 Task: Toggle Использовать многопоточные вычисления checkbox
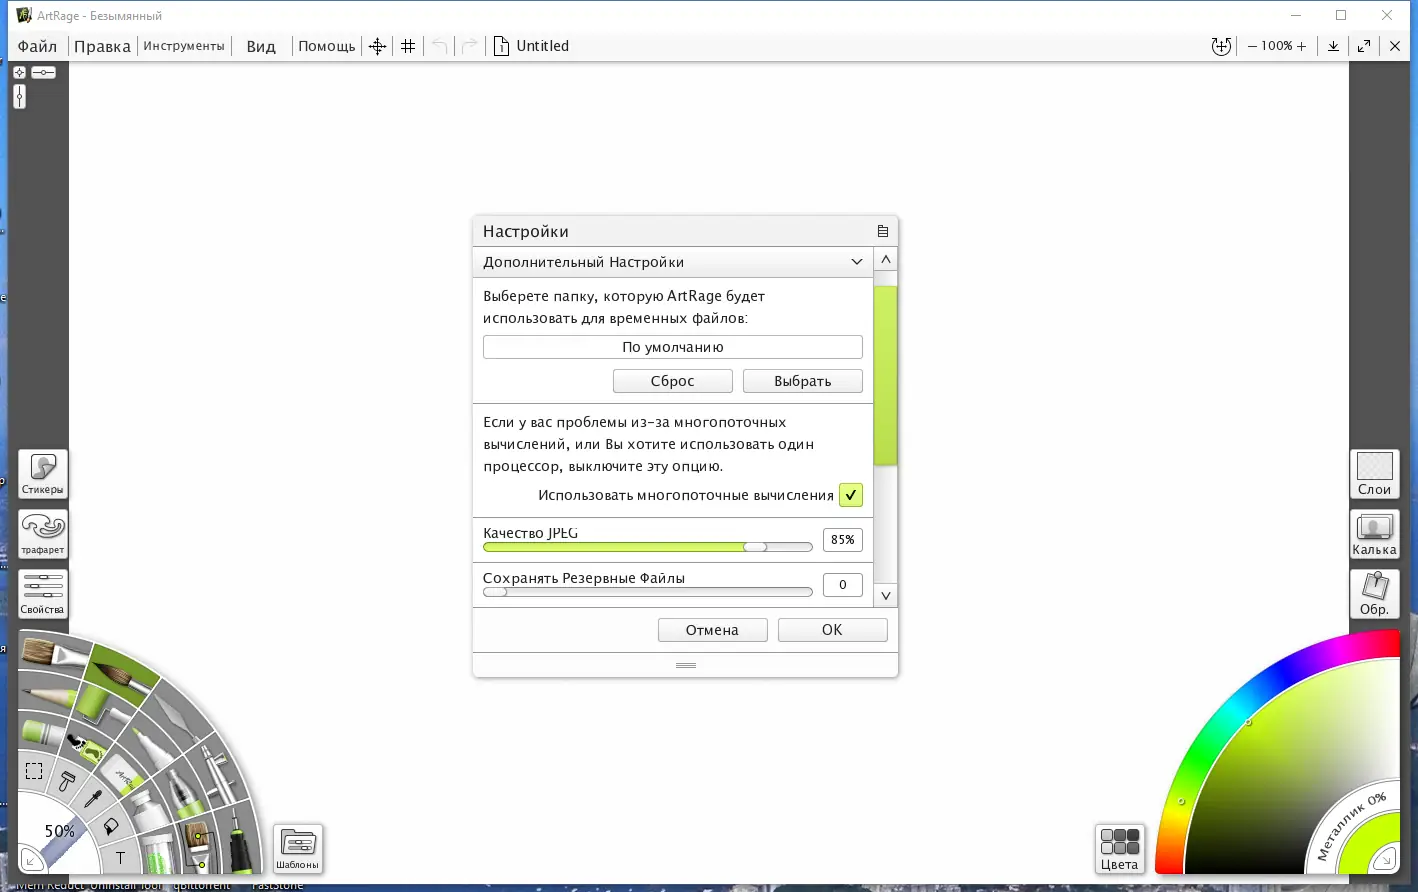tap(851, 495)
